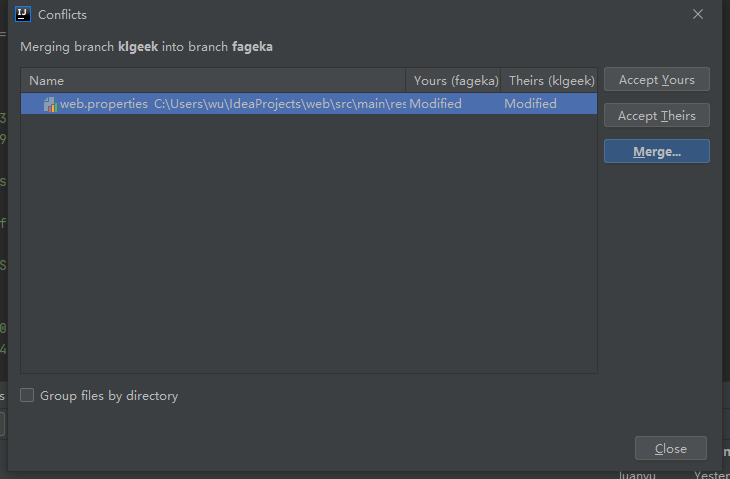Image resolution: width=730 pixels, height=479 pixels.
Task: Open the Merge... dialog for web.properties
Action: (656, 151)
